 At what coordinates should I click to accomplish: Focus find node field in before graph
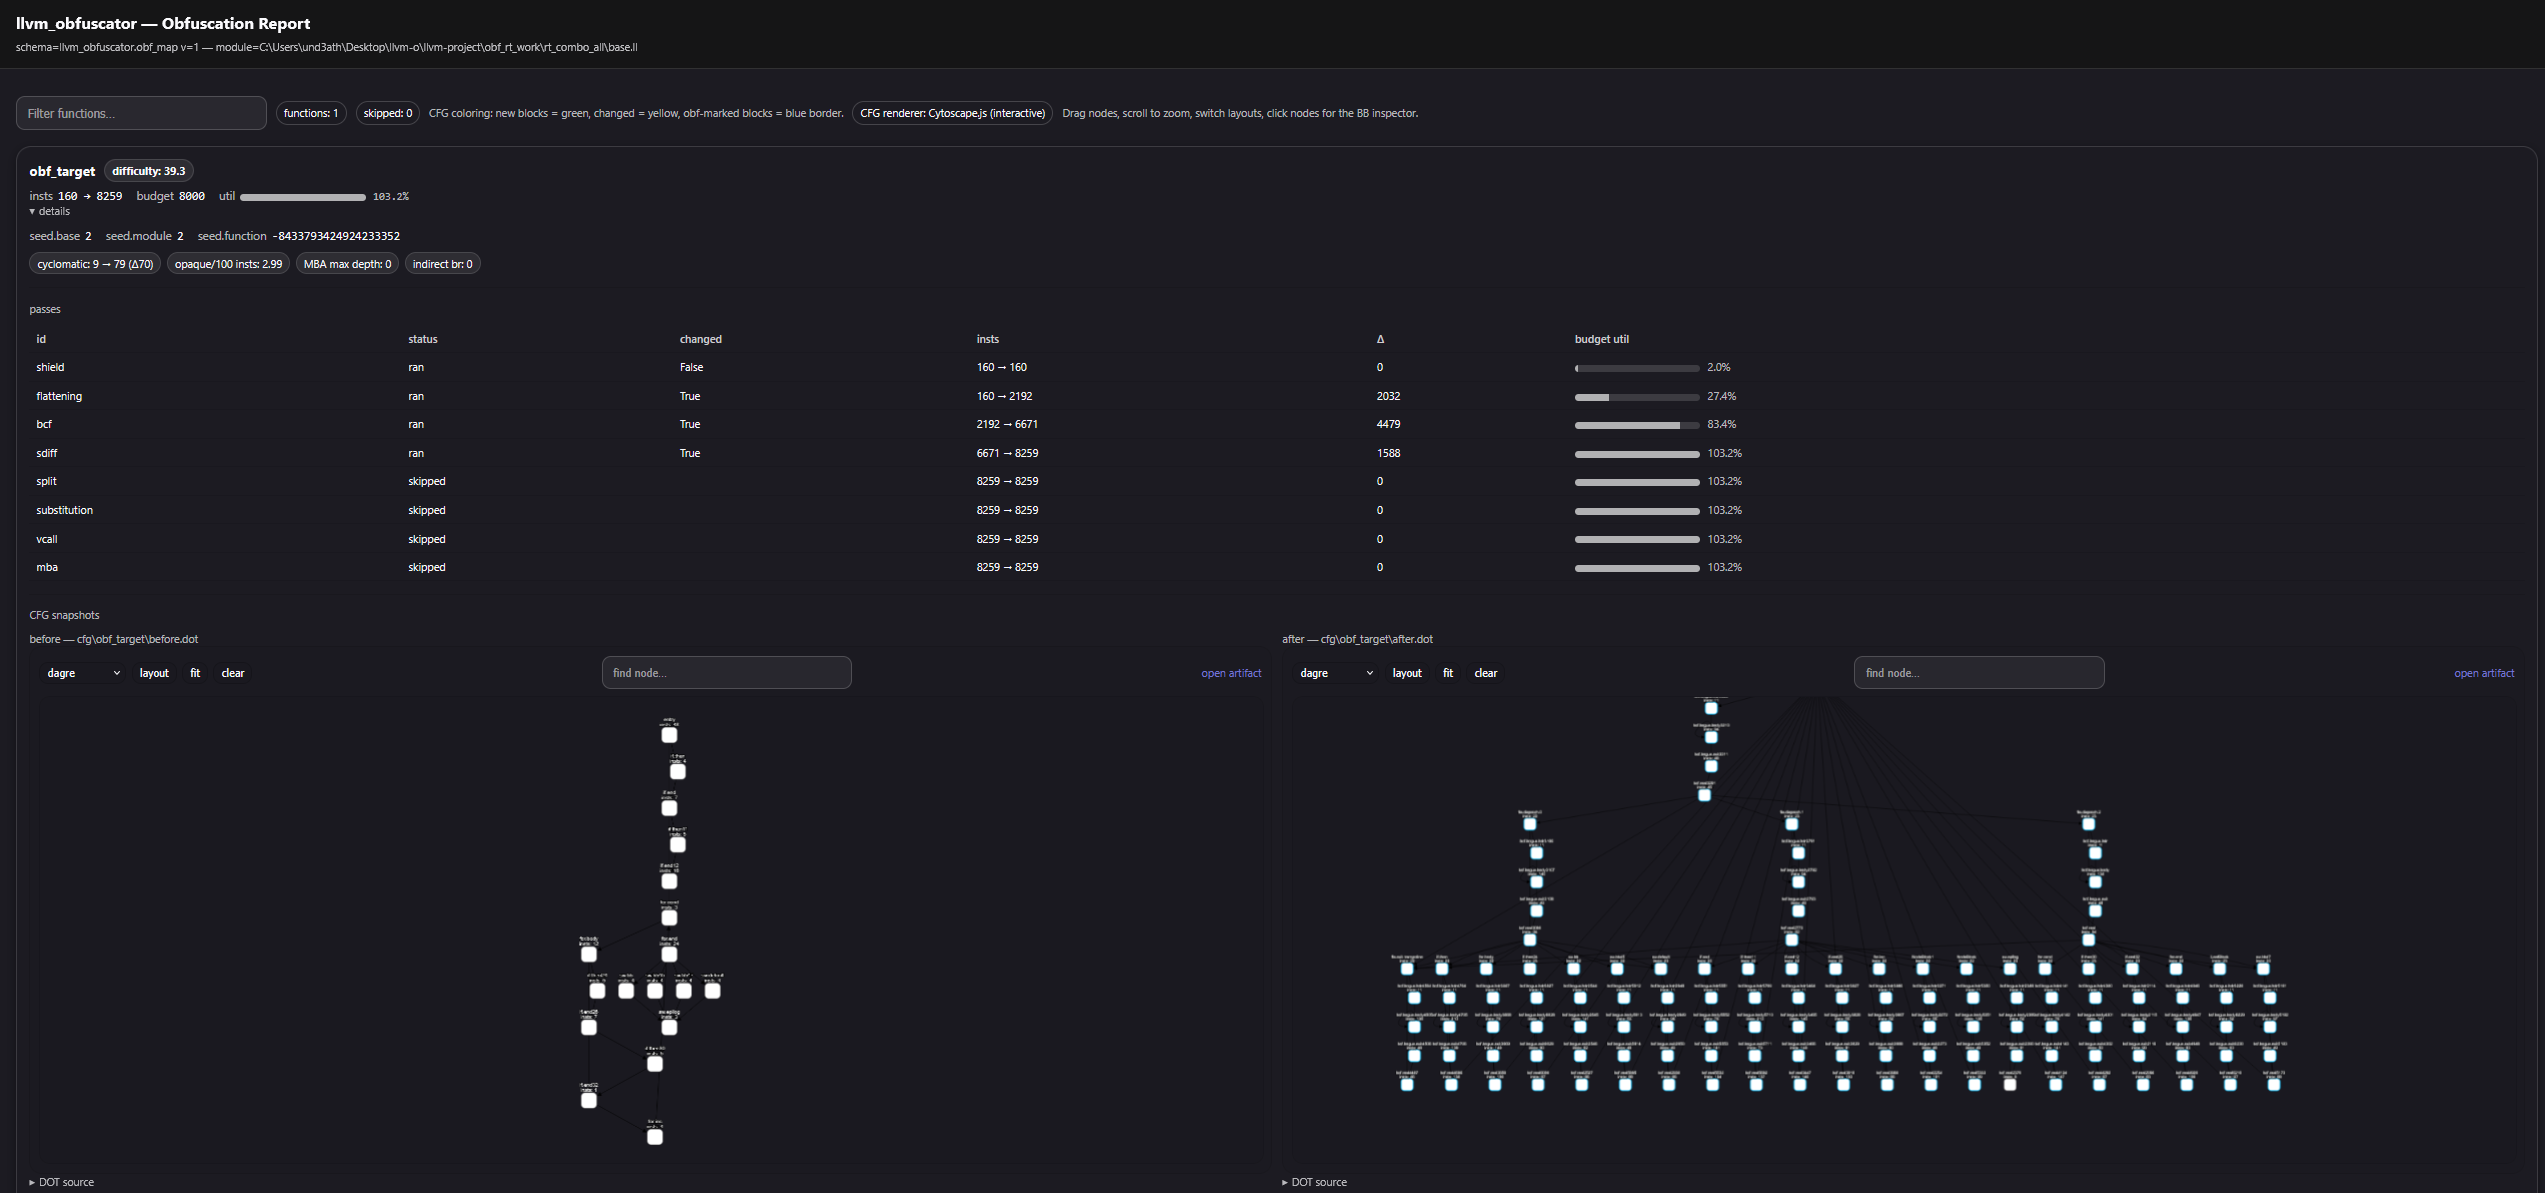(727, 673)
